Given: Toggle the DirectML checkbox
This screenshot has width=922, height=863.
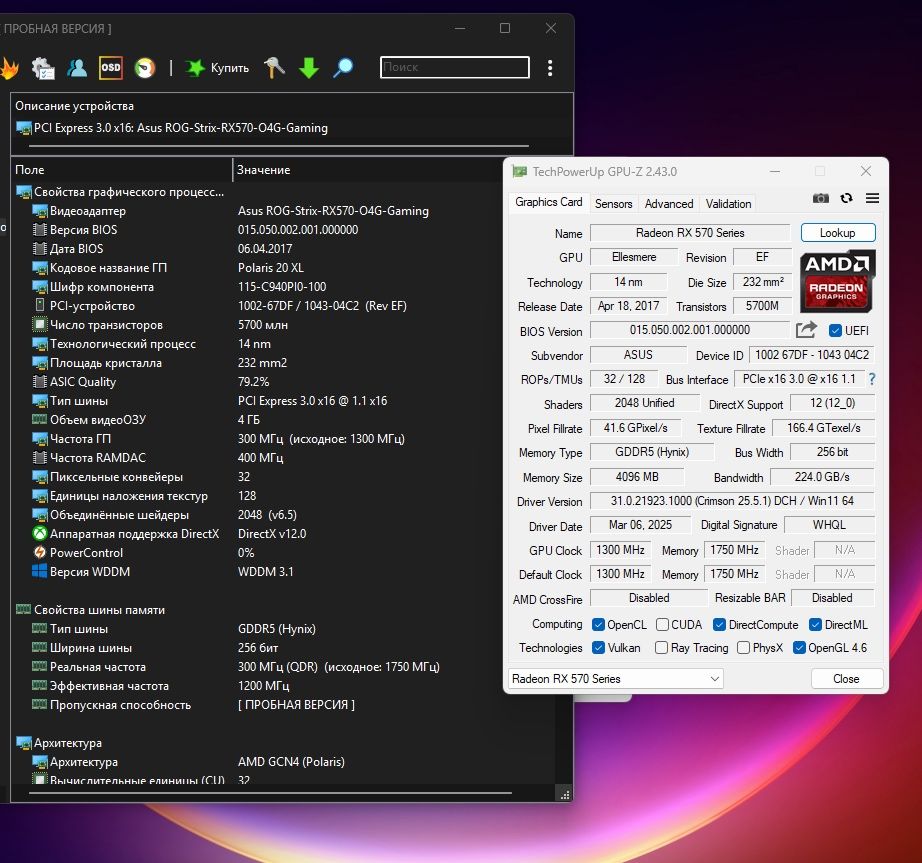Looking at the screenshot, I should coord(815,624).
